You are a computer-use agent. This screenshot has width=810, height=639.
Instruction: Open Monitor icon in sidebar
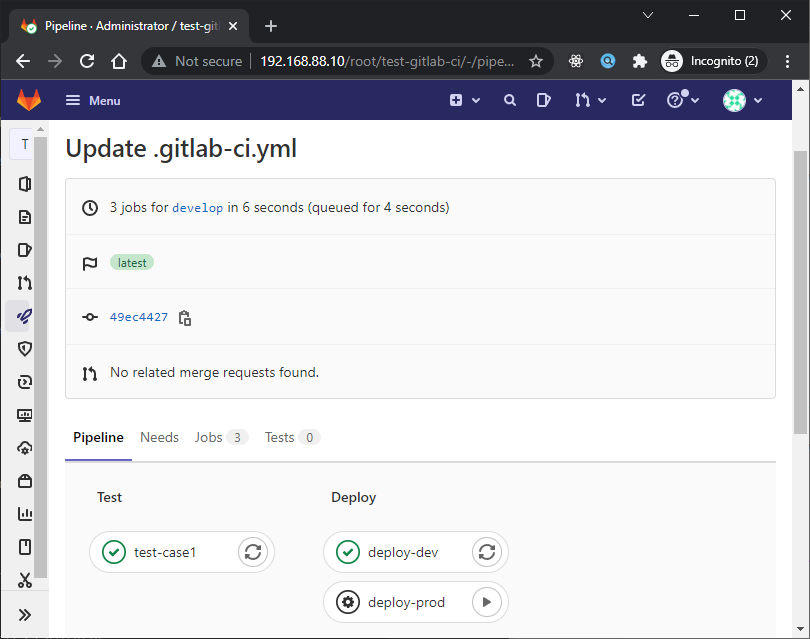click(24, 415)
